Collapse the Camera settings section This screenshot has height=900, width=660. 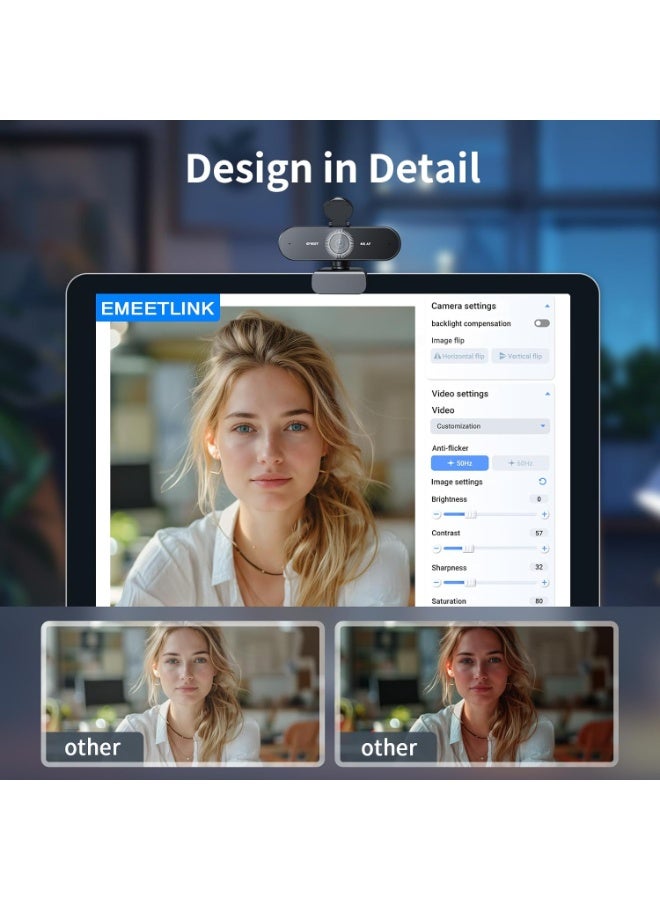click(546, 306)
